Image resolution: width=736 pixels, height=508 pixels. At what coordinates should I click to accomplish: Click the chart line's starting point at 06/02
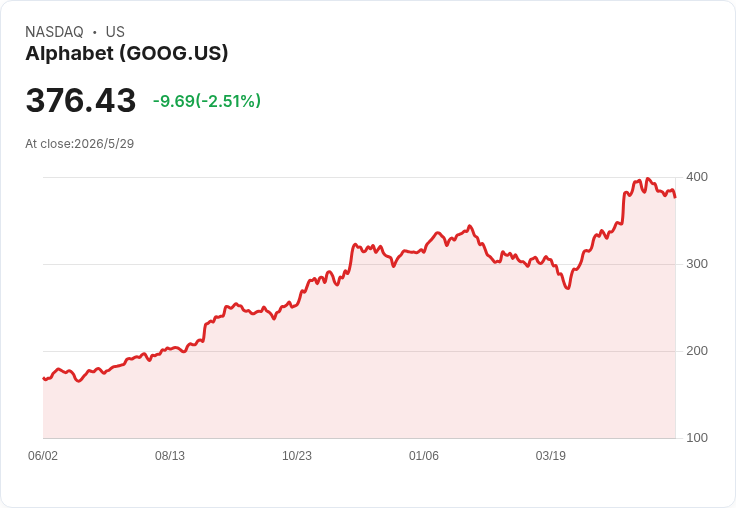coord(44,378)
